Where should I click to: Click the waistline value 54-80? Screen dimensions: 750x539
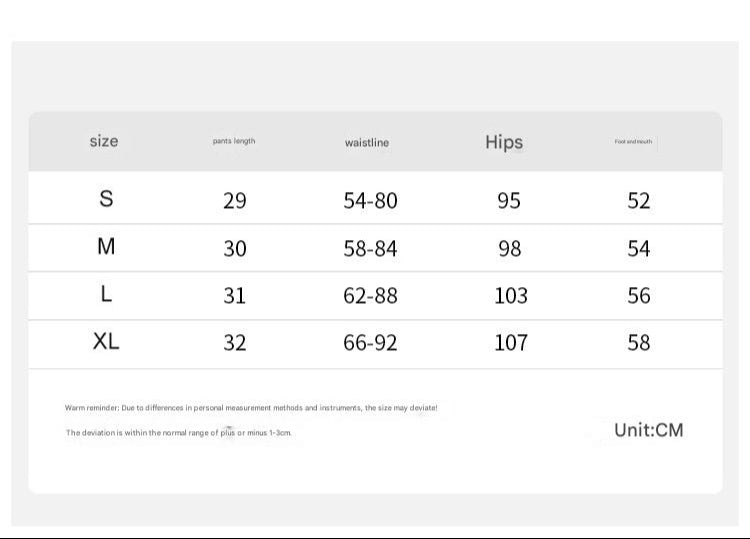click(370, 201)
